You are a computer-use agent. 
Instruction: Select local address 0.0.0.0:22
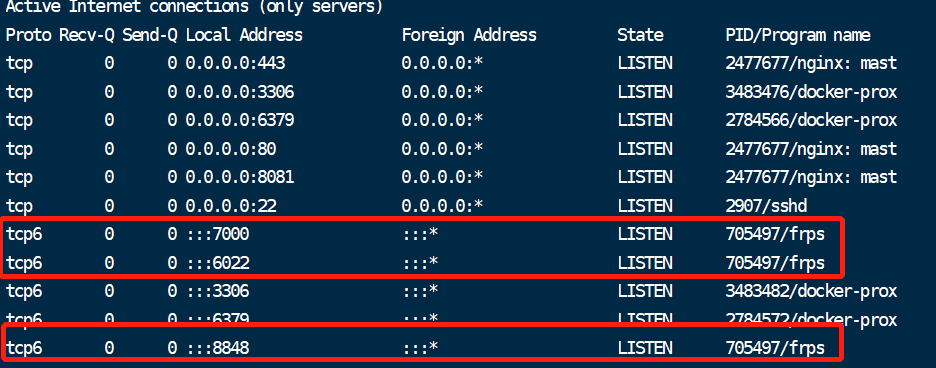coord(231,206)
